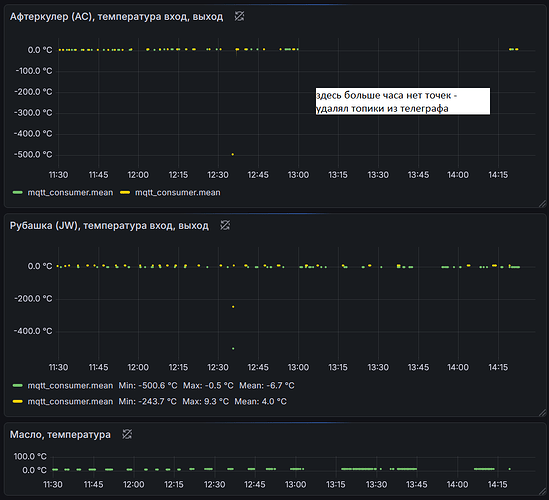Click the white annotation note about телеграф
549x500 pixels.
tap(403, 101)
